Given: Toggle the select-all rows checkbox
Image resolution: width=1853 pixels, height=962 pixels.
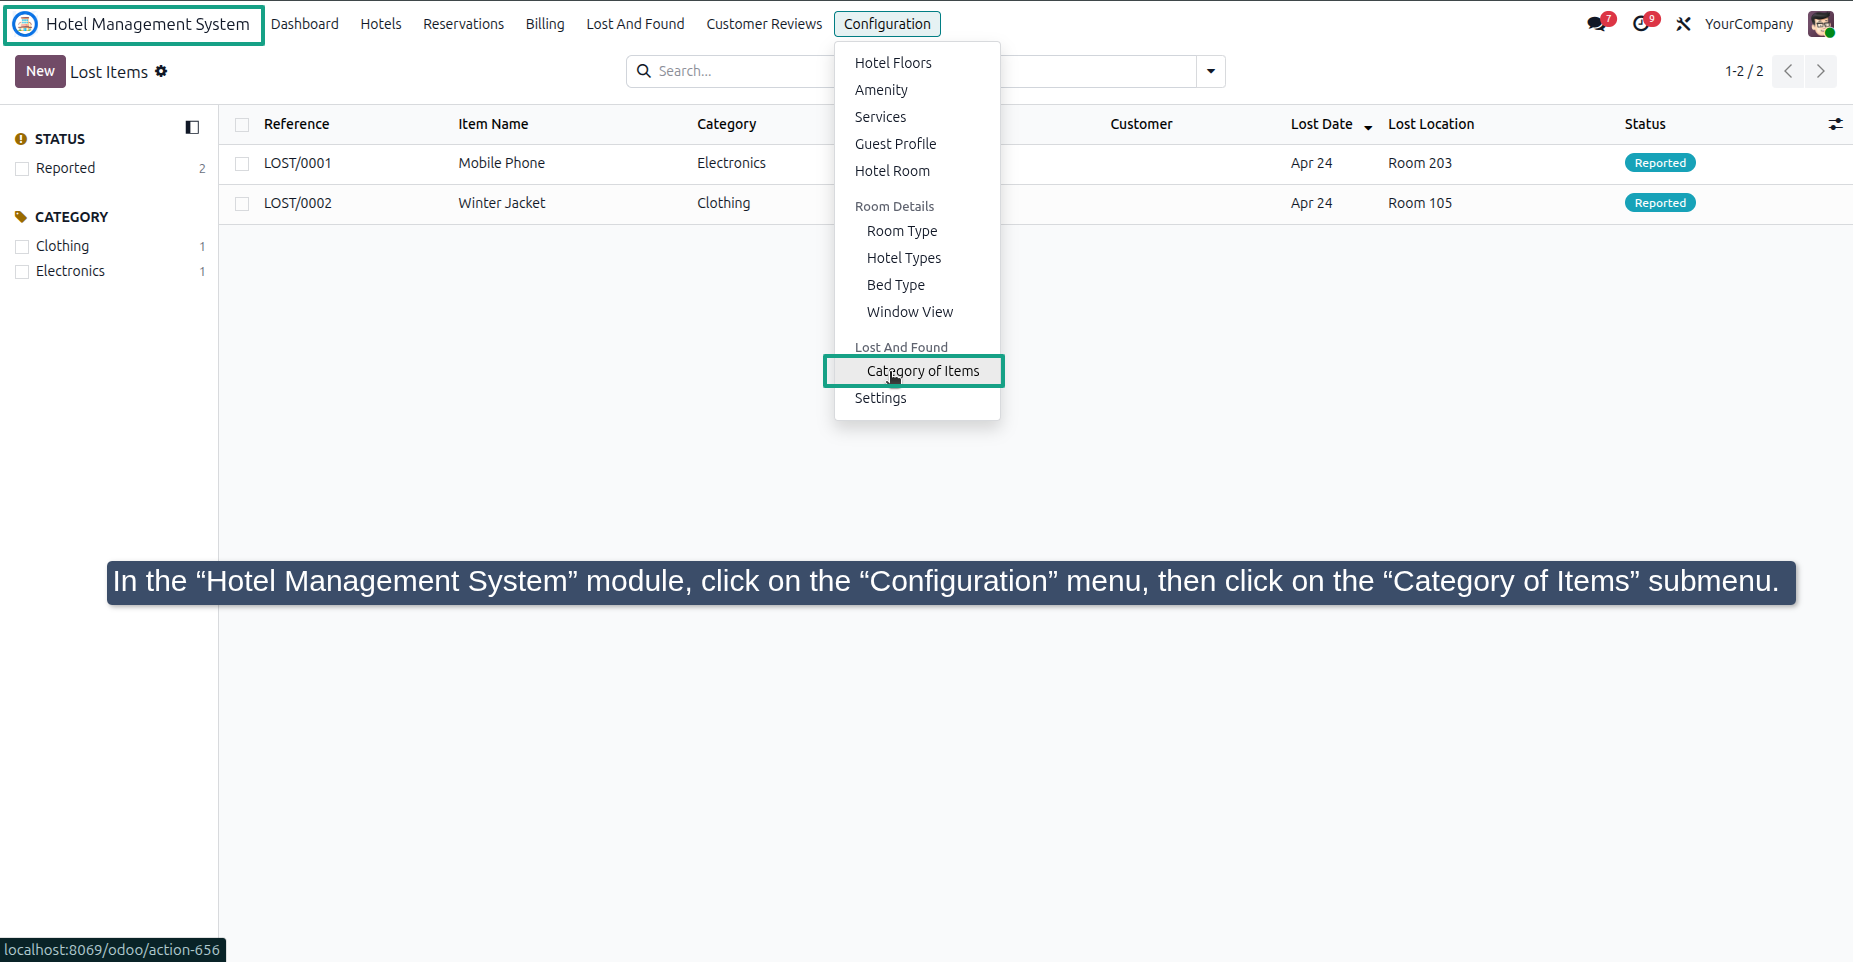Looking at the screenshot, I should point(242,125).
